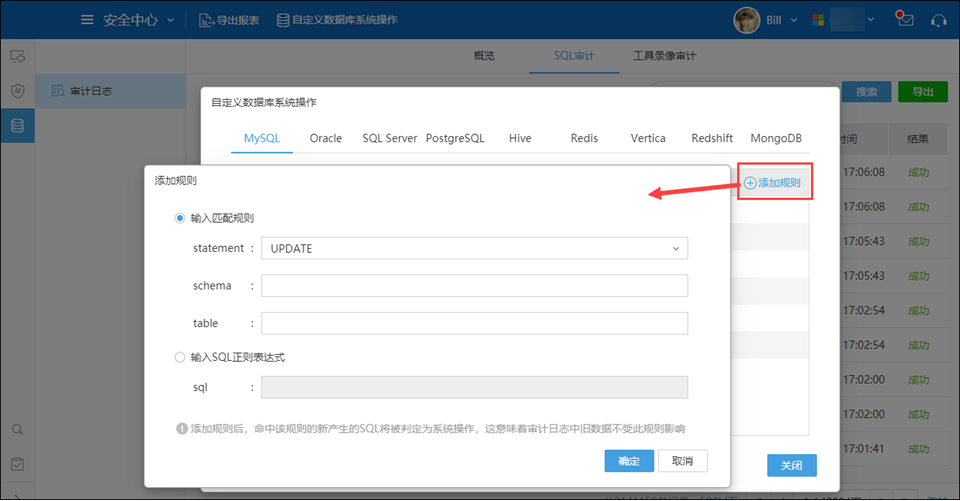Viewport: 960px width, 501px height.
Task: Select the 输入SQL正则表达式 radio button
Action: pyautogui.click(x=180, y=357)
